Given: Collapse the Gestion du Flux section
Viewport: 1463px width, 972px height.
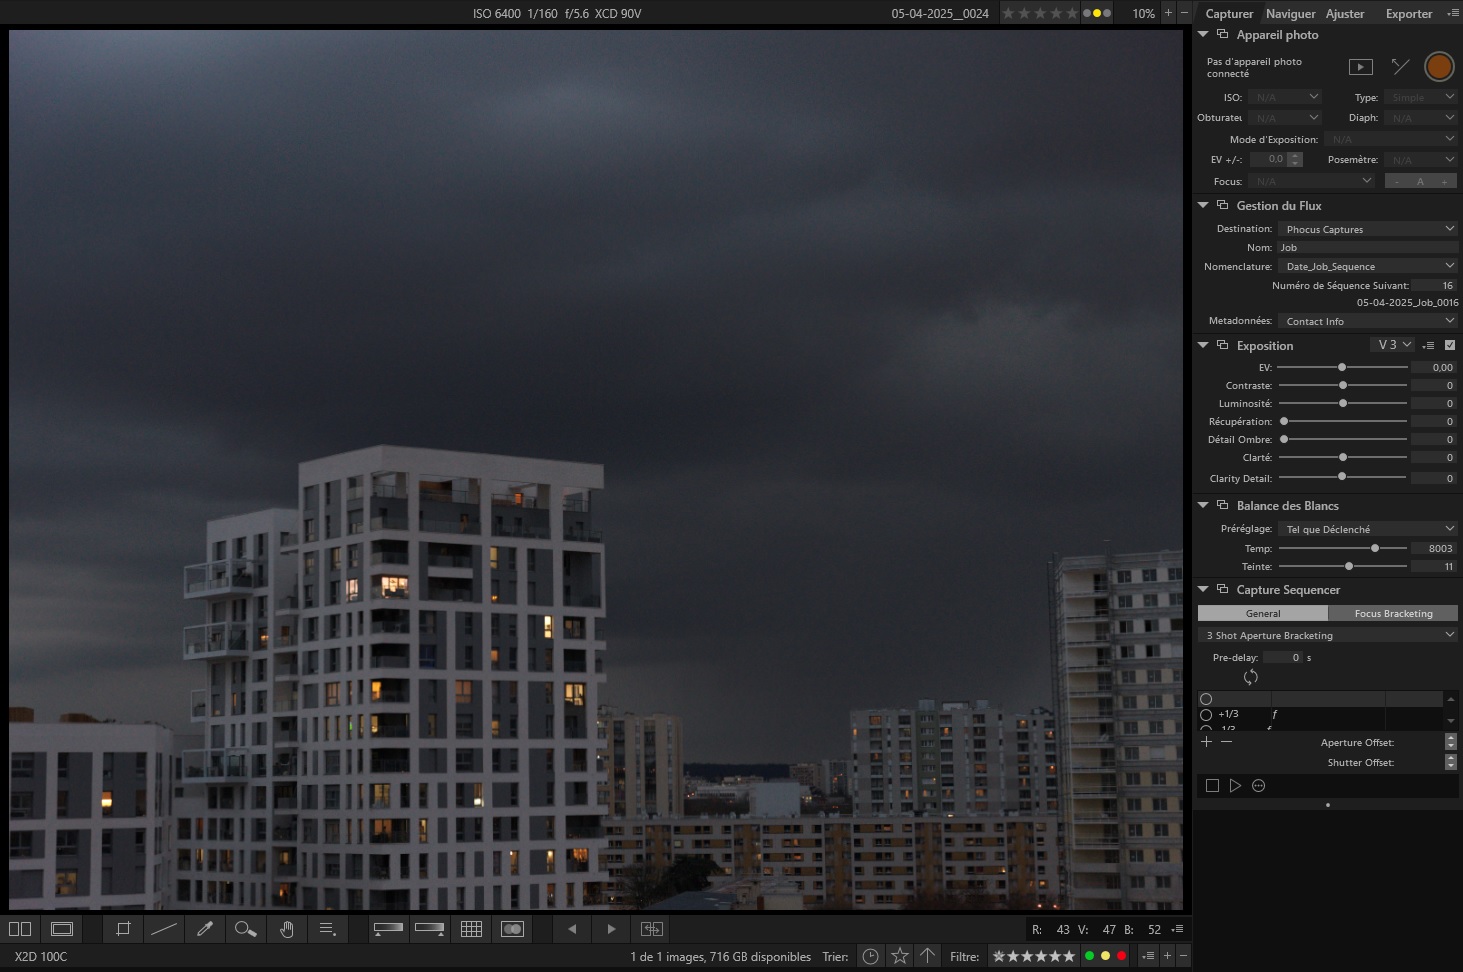Looking at the screenshot, I should [x=1203, y=205].
